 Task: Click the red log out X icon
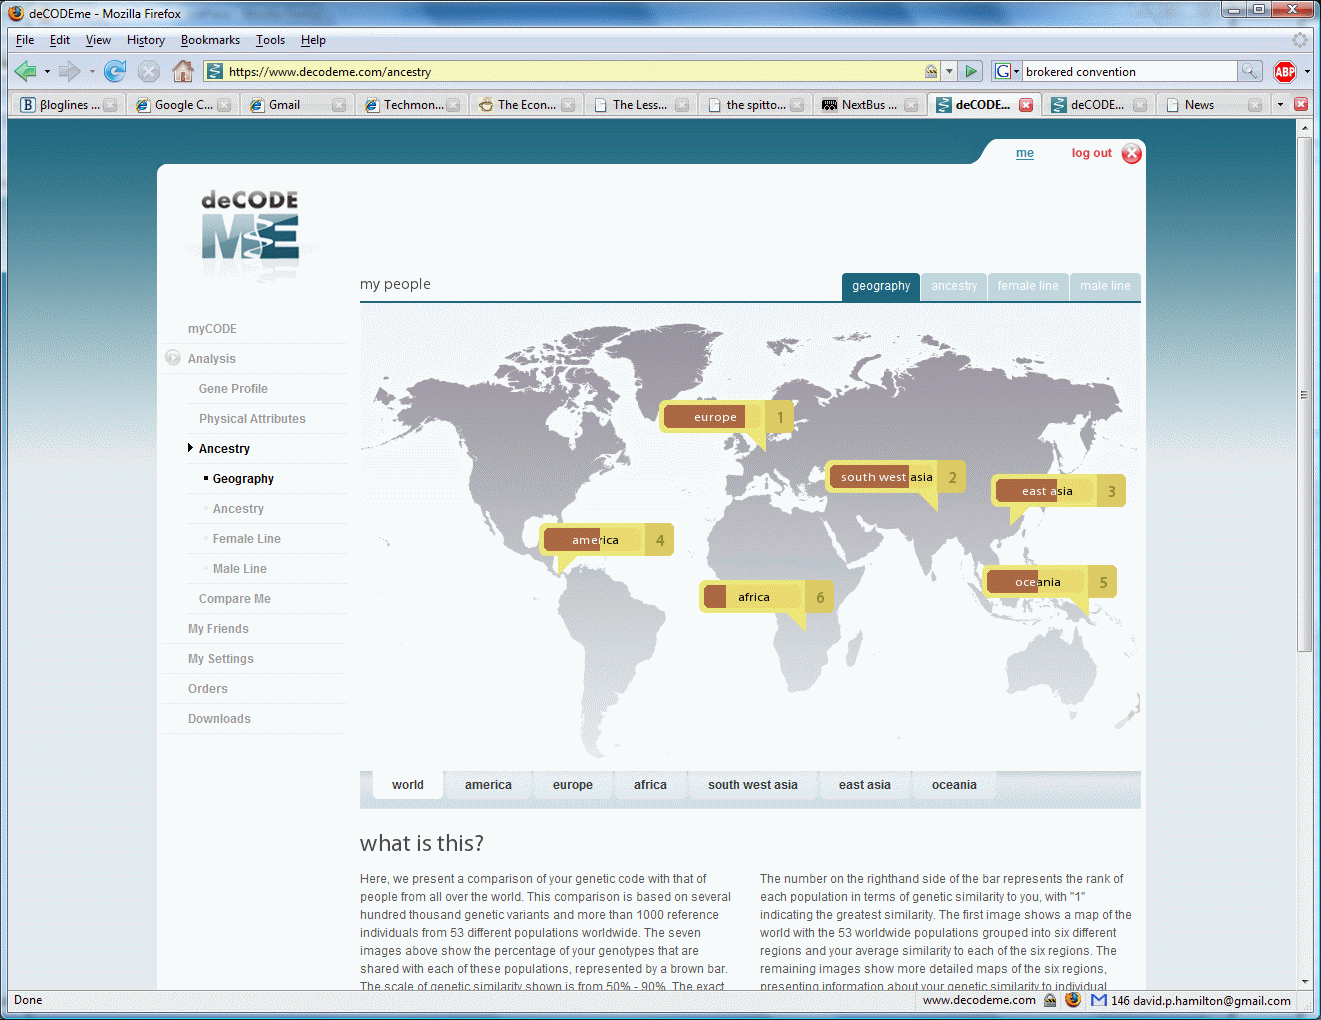click(1131, 153)
